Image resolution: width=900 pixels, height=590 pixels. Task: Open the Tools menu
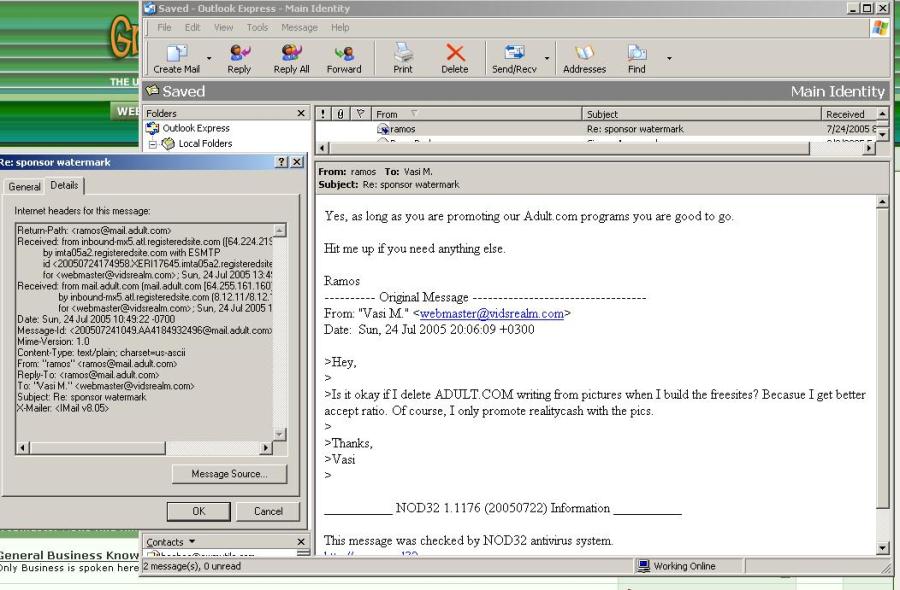click(x=257, y=28)
